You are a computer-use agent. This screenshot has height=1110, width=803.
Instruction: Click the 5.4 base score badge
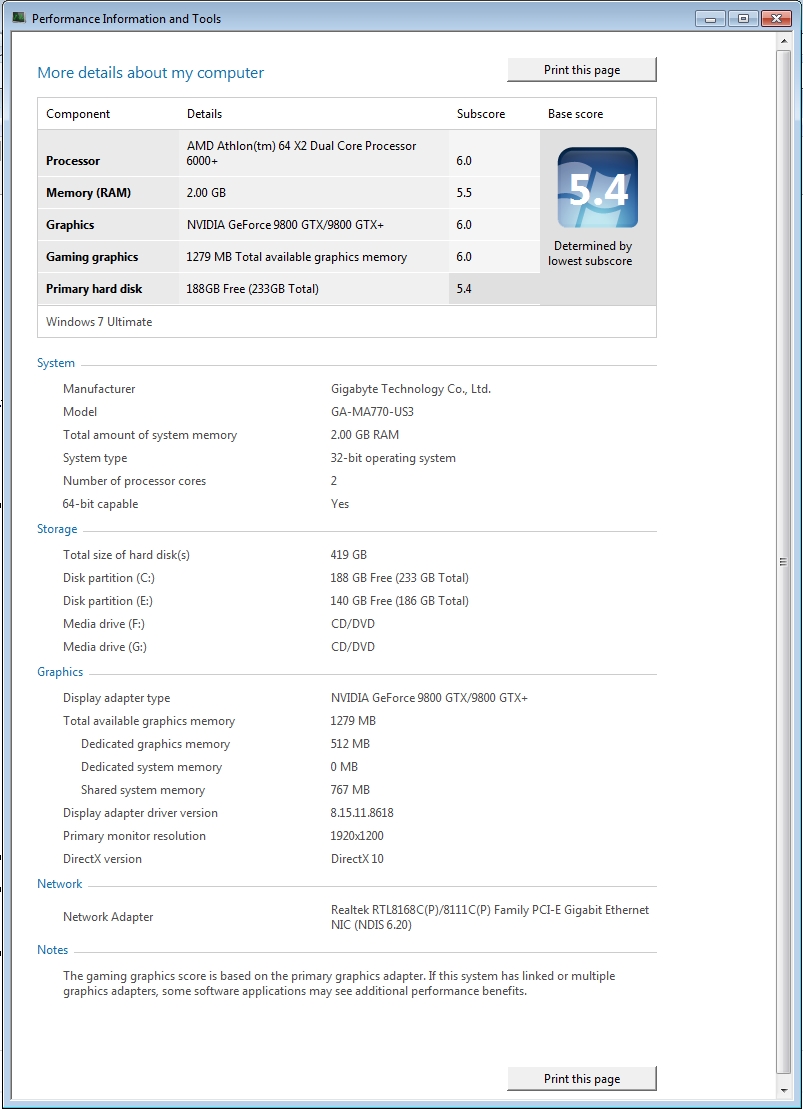(x=598, y=188)
